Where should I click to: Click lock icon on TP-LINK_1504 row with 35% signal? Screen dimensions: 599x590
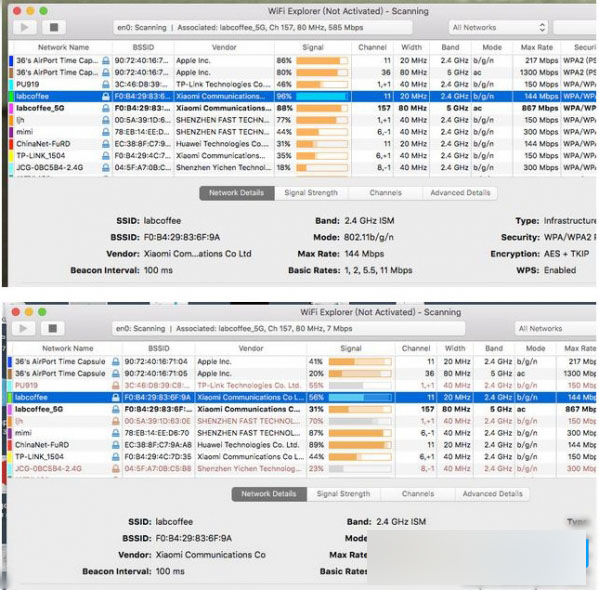[x=106, y=156]
